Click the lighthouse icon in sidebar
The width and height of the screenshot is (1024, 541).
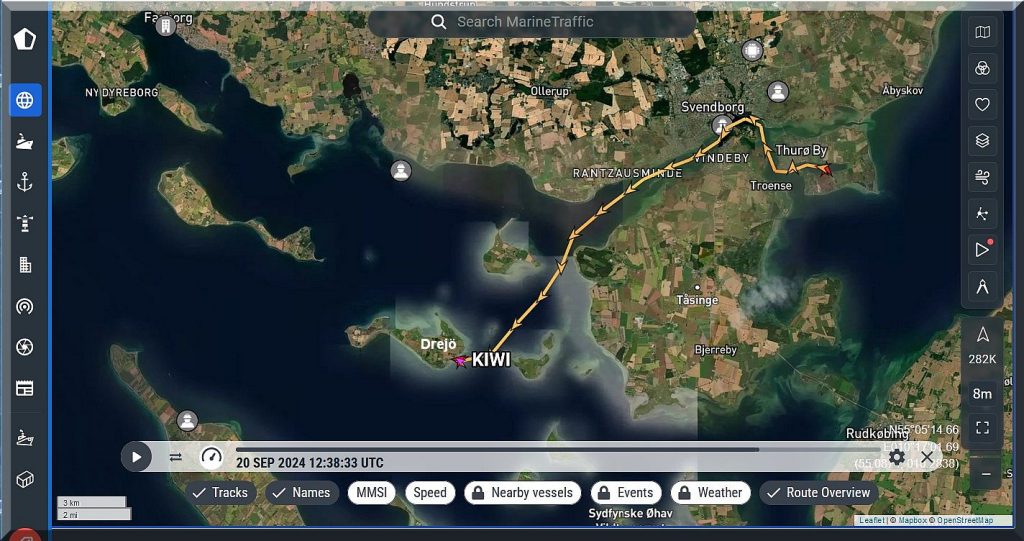tap(25, 223)
